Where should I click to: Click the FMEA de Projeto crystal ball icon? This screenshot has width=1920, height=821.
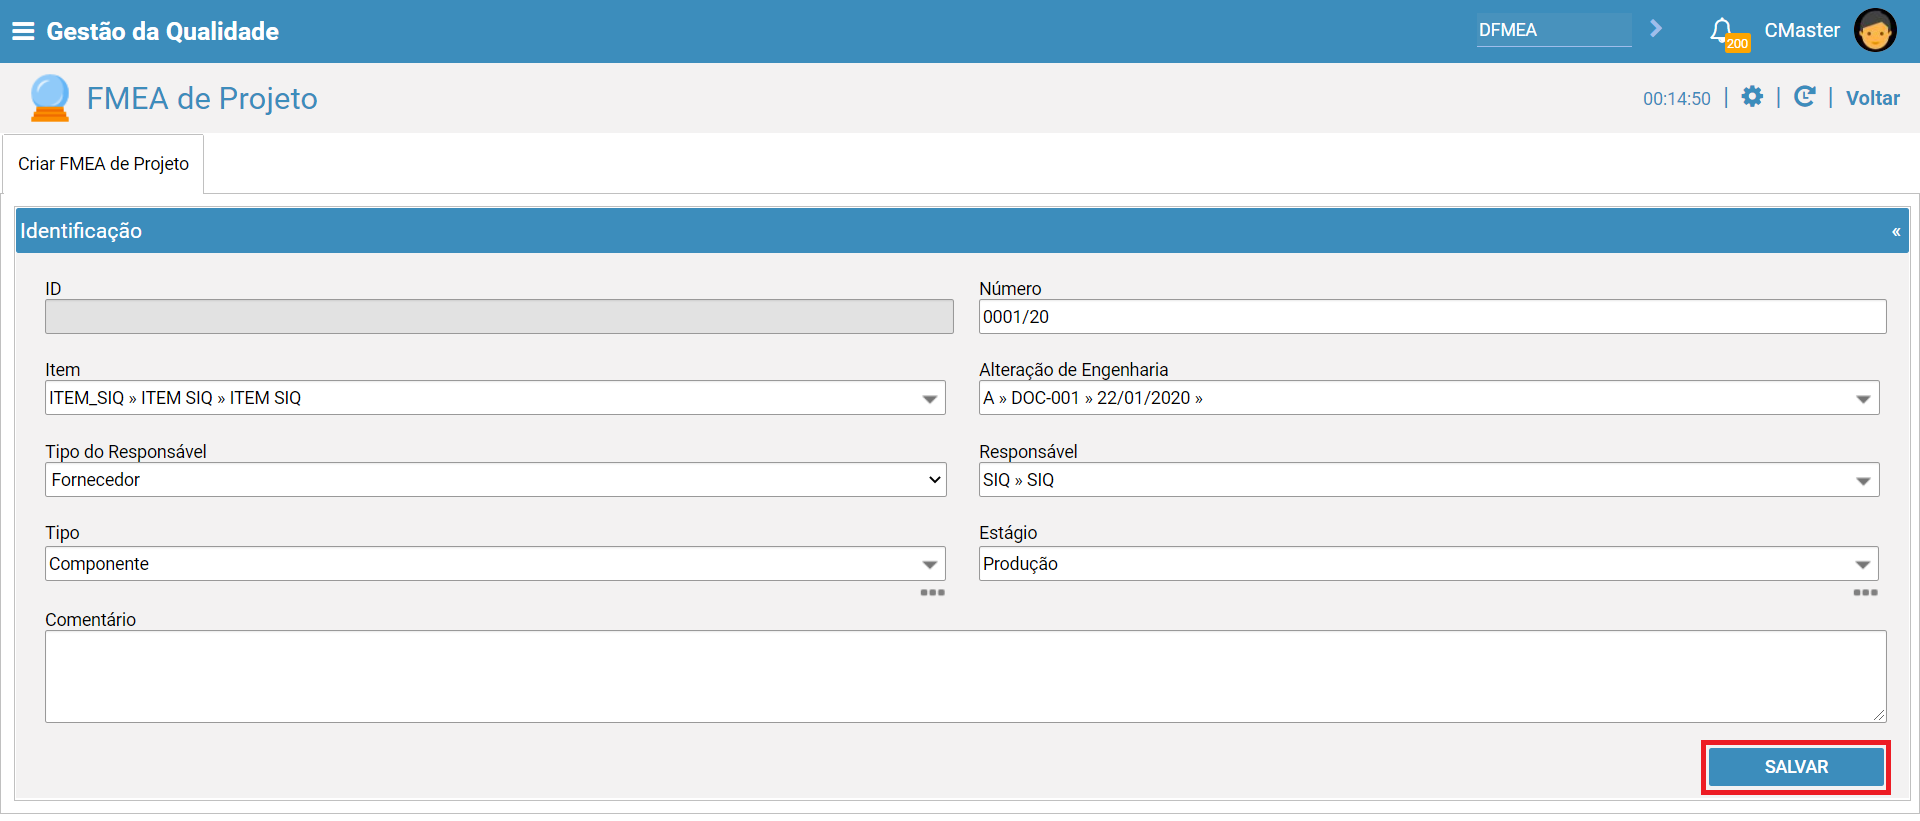(x=49, y=98)
